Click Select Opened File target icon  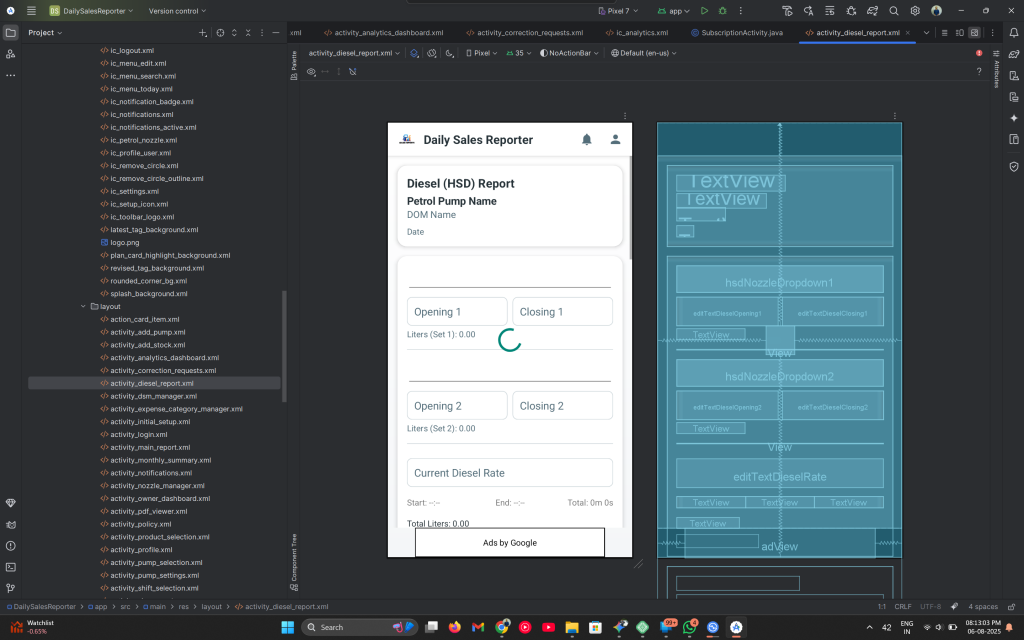pyautogui.click(x=220, y=33)
